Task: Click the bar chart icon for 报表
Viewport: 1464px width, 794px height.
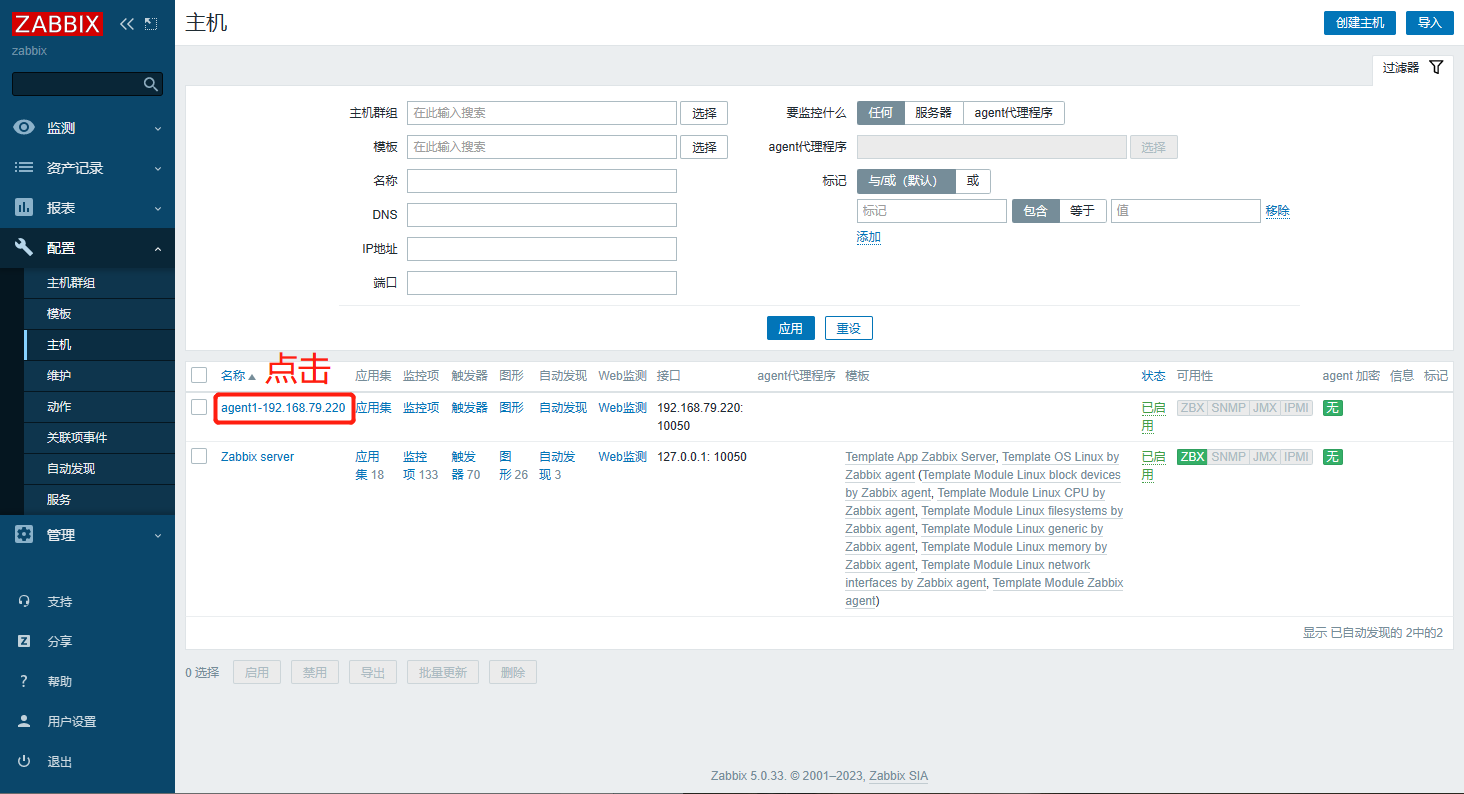Action: click(x=24, y=208)
